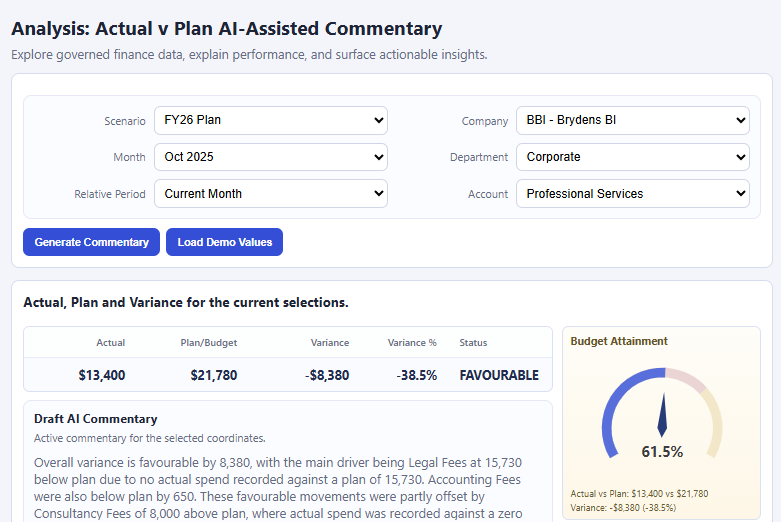
Task: Click the Load Demo Values button
Action: 225,242
